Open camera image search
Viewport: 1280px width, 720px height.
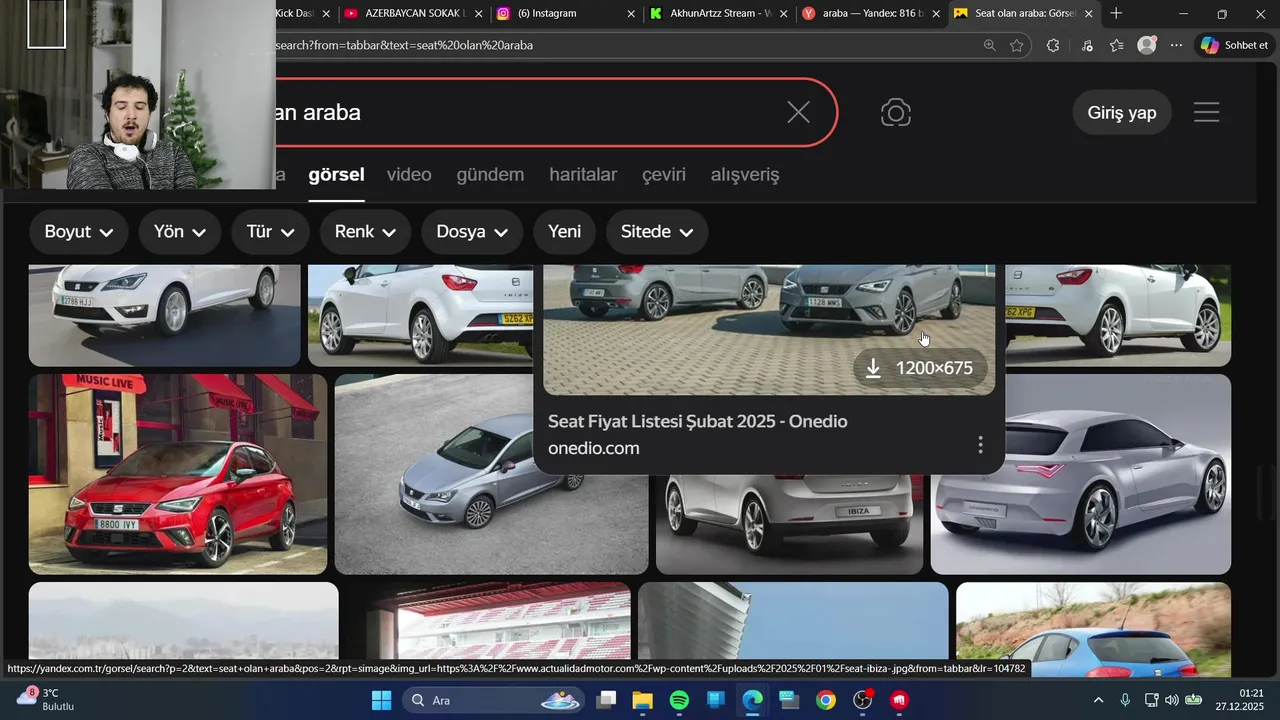(x=896, y=113)
